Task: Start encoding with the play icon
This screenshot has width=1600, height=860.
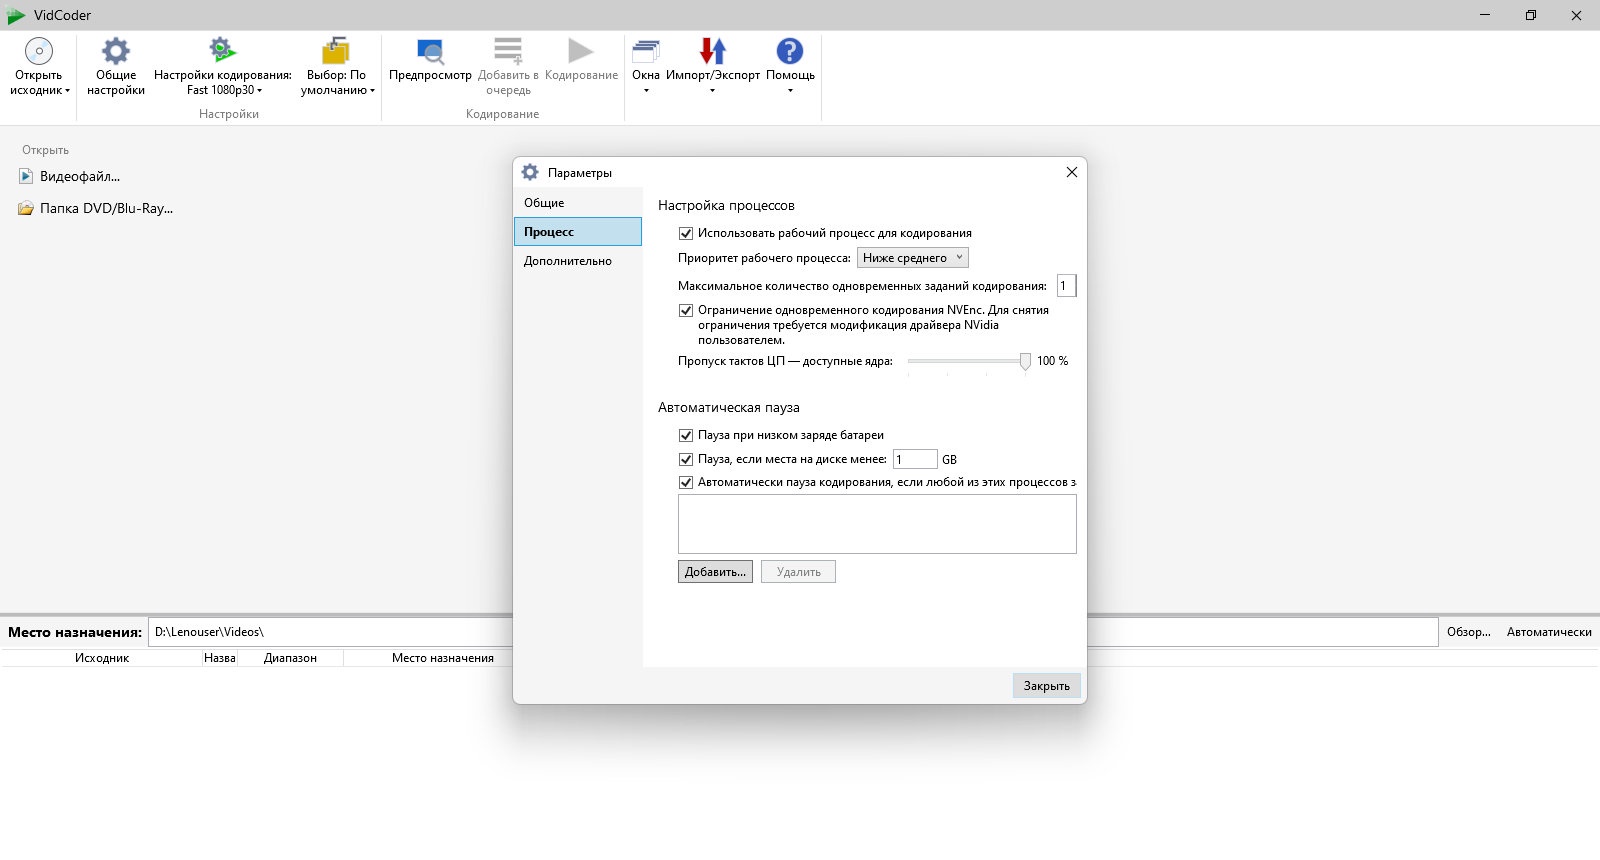Action: 581,51
